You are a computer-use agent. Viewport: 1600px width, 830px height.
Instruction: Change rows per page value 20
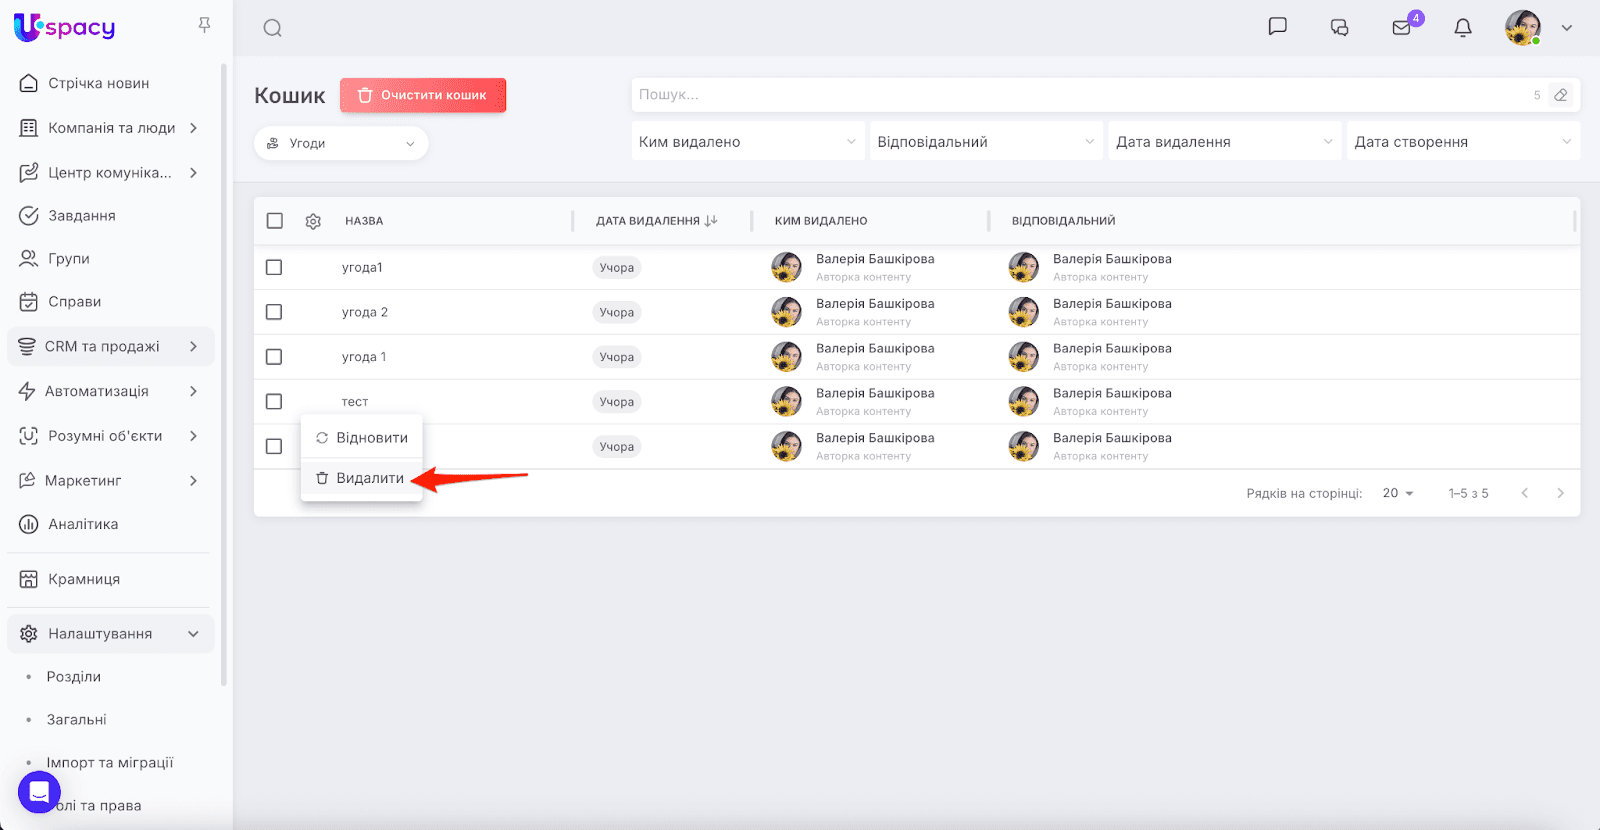point(1397,493)
